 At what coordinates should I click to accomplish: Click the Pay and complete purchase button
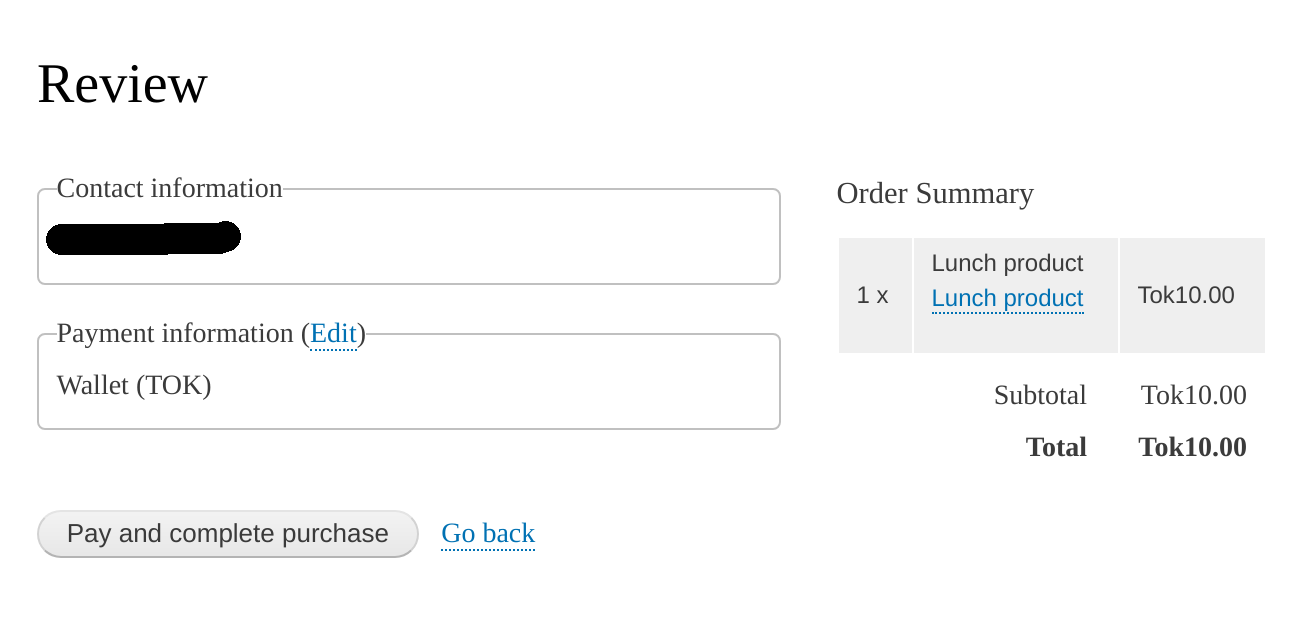227,534
